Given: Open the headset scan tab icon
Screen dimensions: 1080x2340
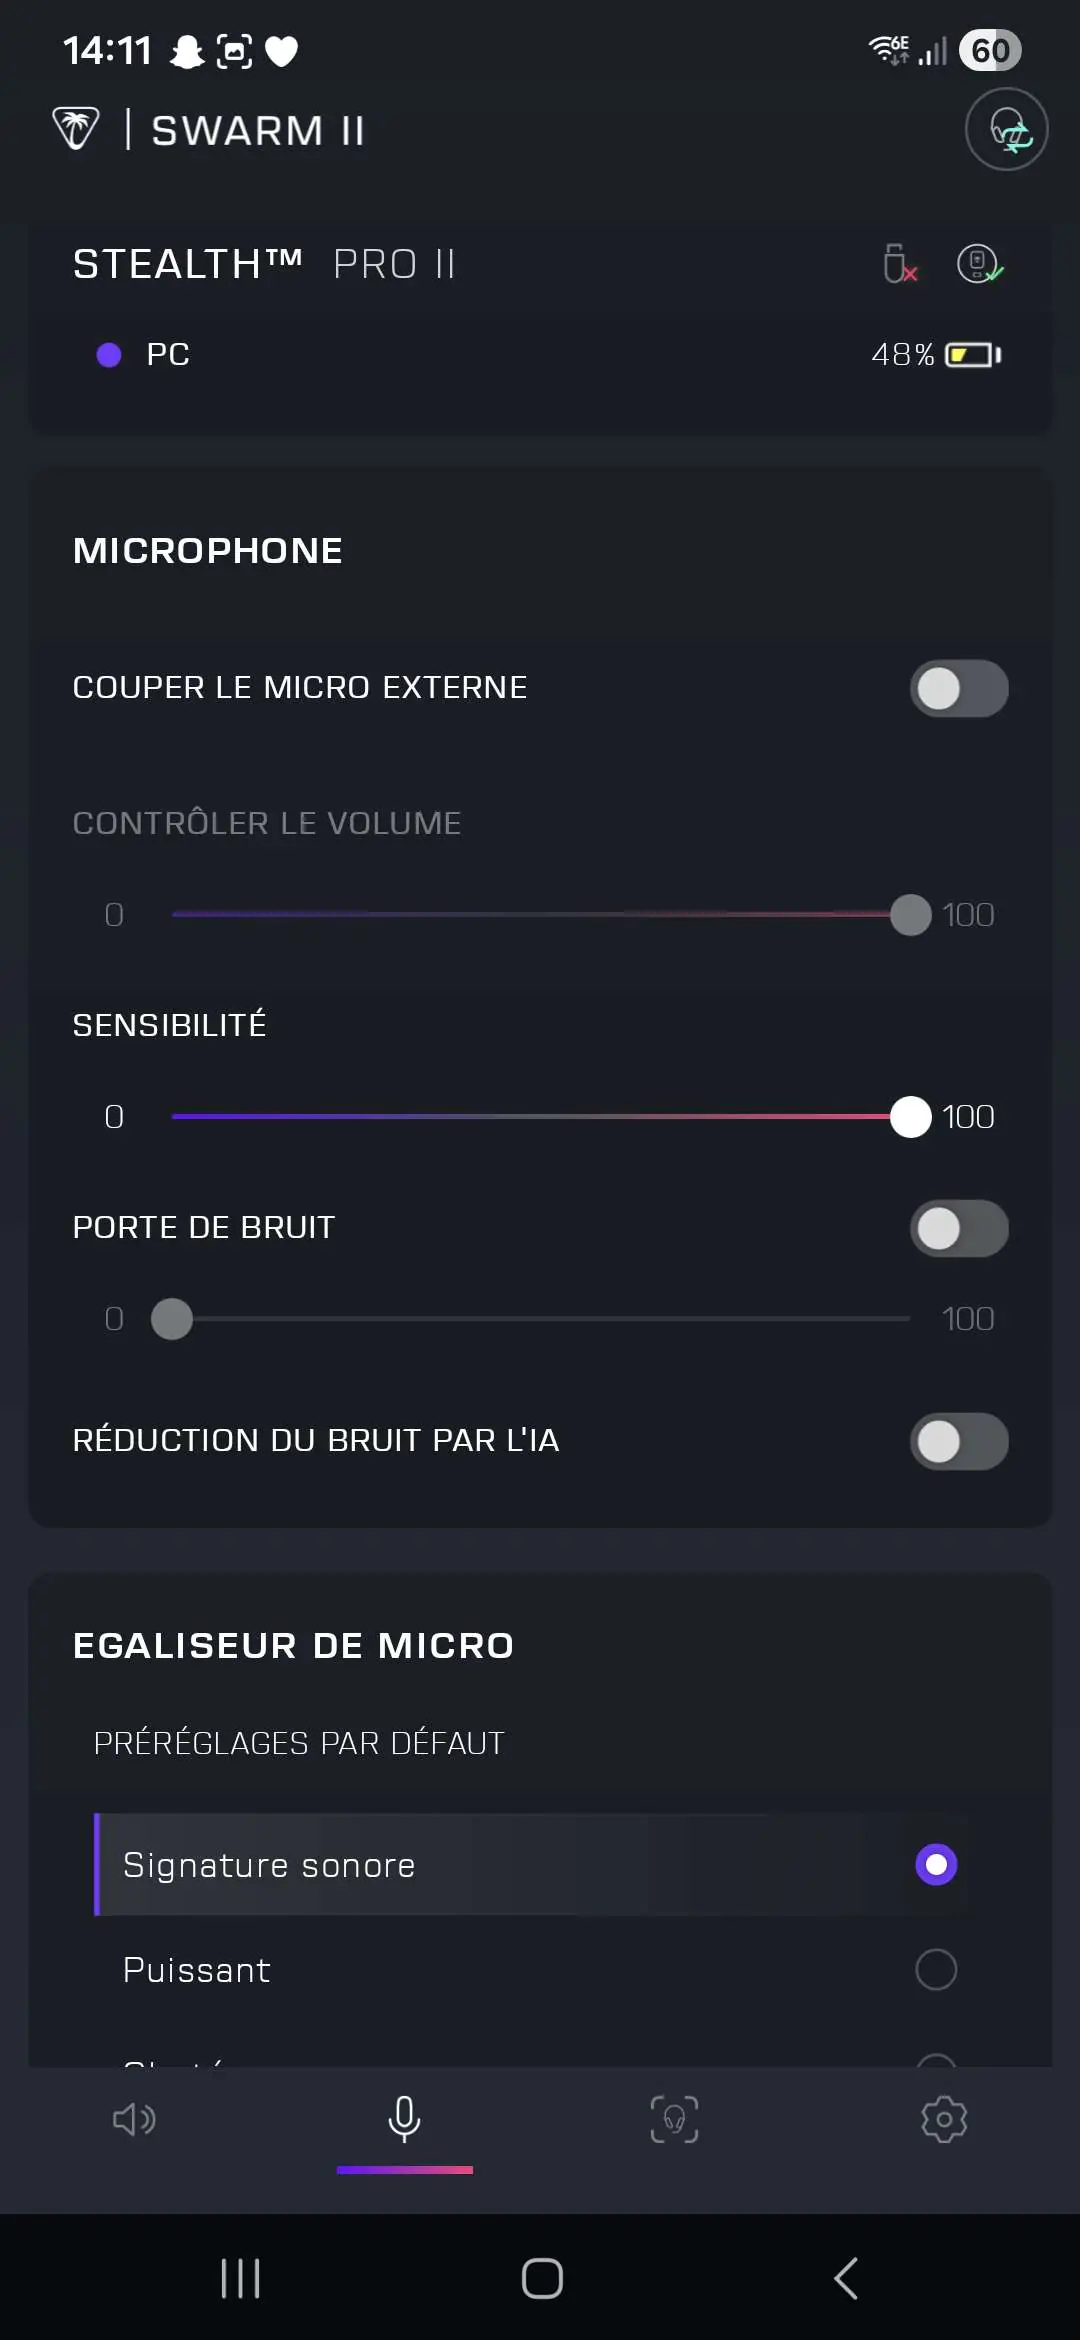Looking at the screenshot, I should point(674,2119).
